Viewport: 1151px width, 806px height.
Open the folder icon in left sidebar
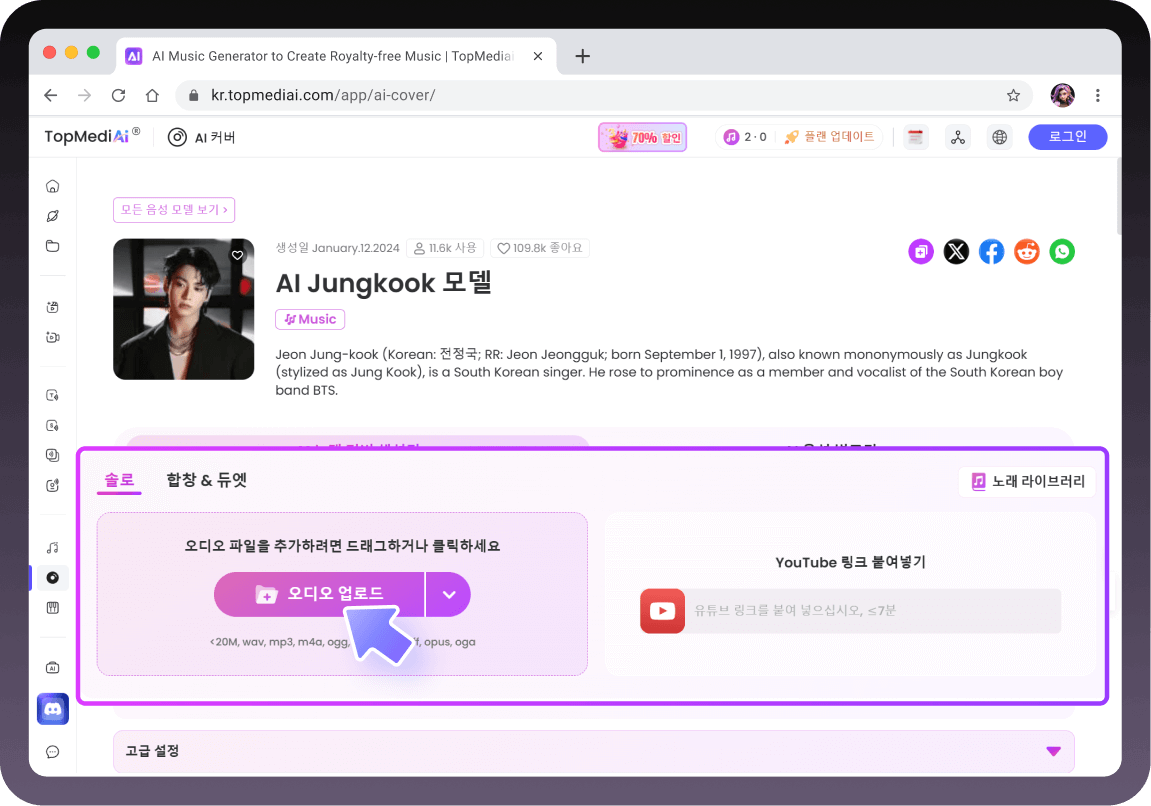point(53,246)
